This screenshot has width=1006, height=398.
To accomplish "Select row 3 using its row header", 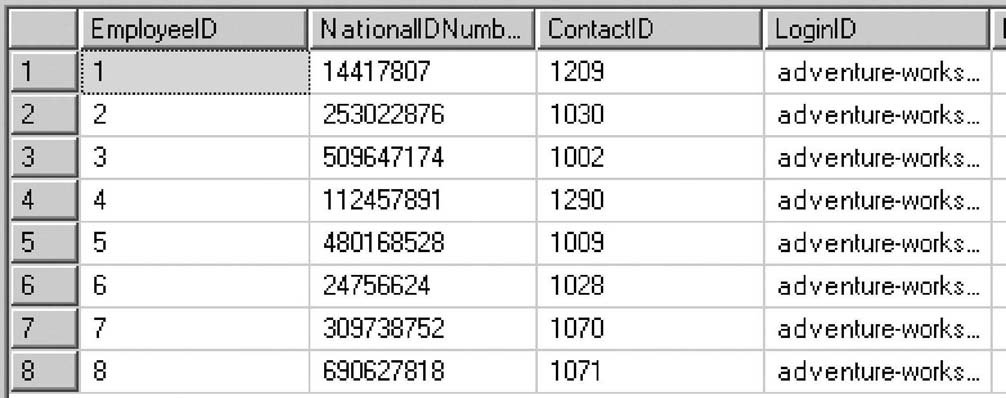I will point(44,157).
